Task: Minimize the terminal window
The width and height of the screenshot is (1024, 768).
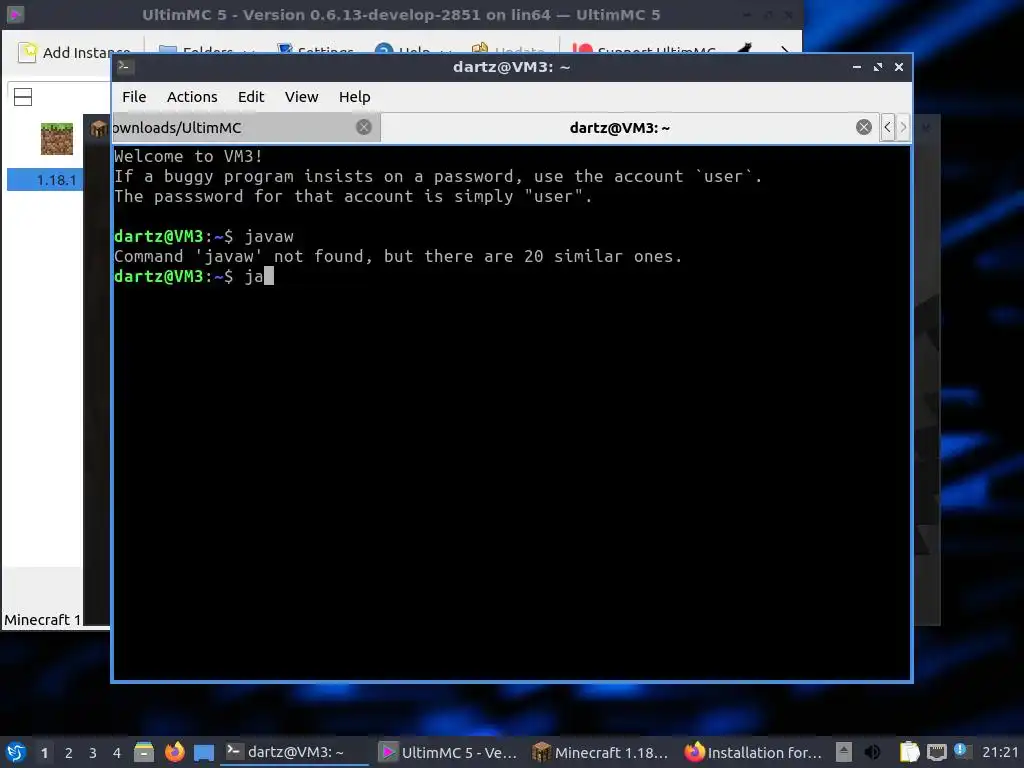Action: pos(857,67)
